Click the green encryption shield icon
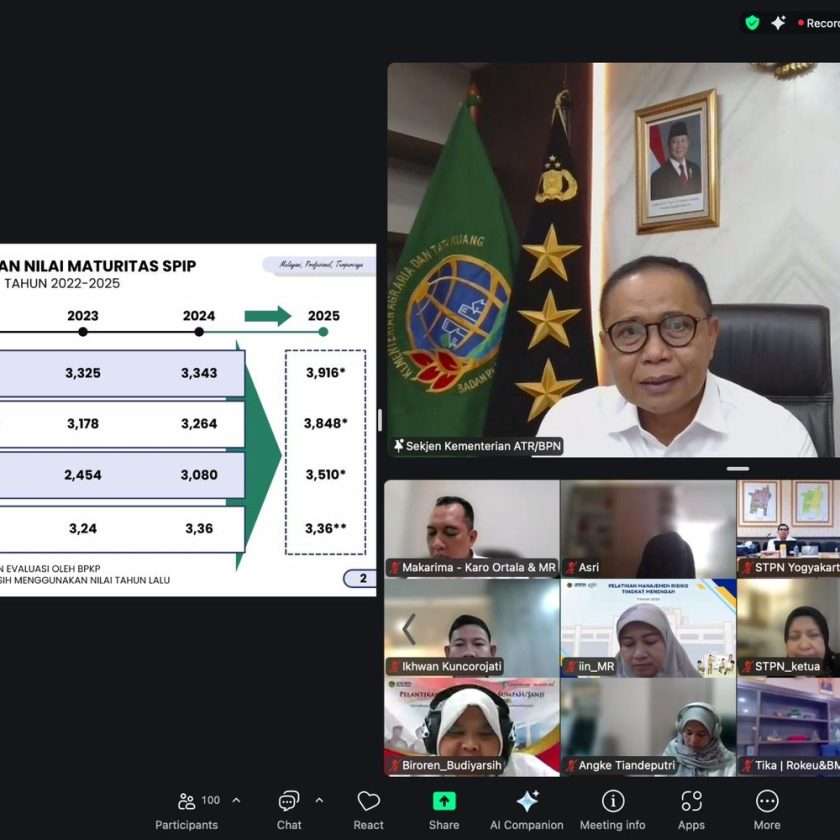 click(752, 22)
